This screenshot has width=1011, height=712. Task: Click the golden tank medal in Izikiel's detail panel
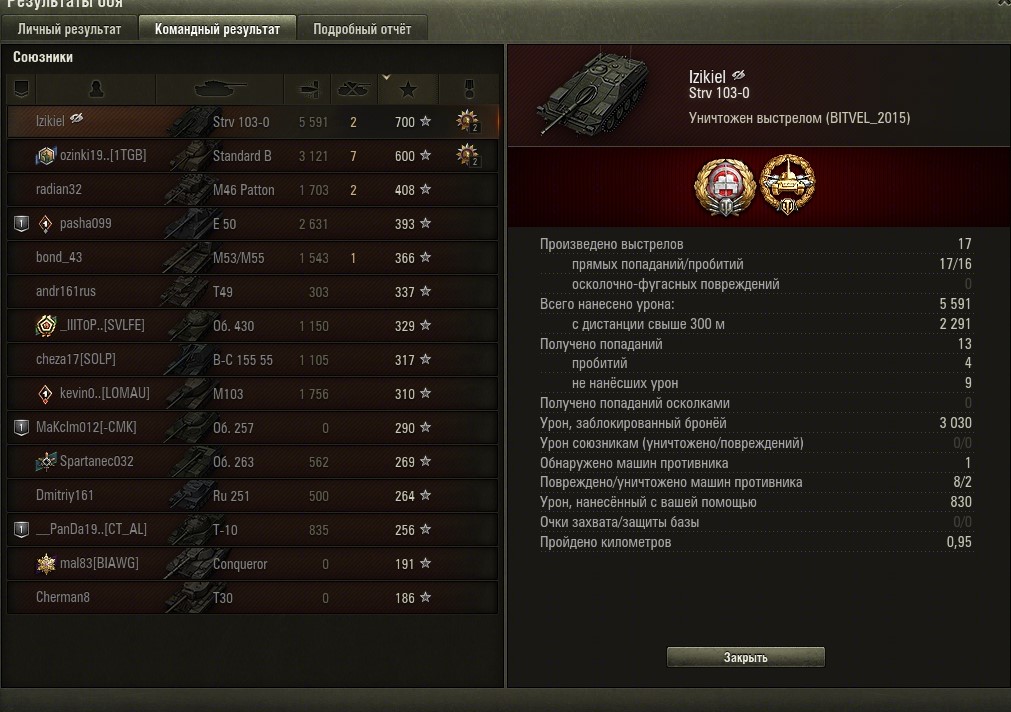787,184
